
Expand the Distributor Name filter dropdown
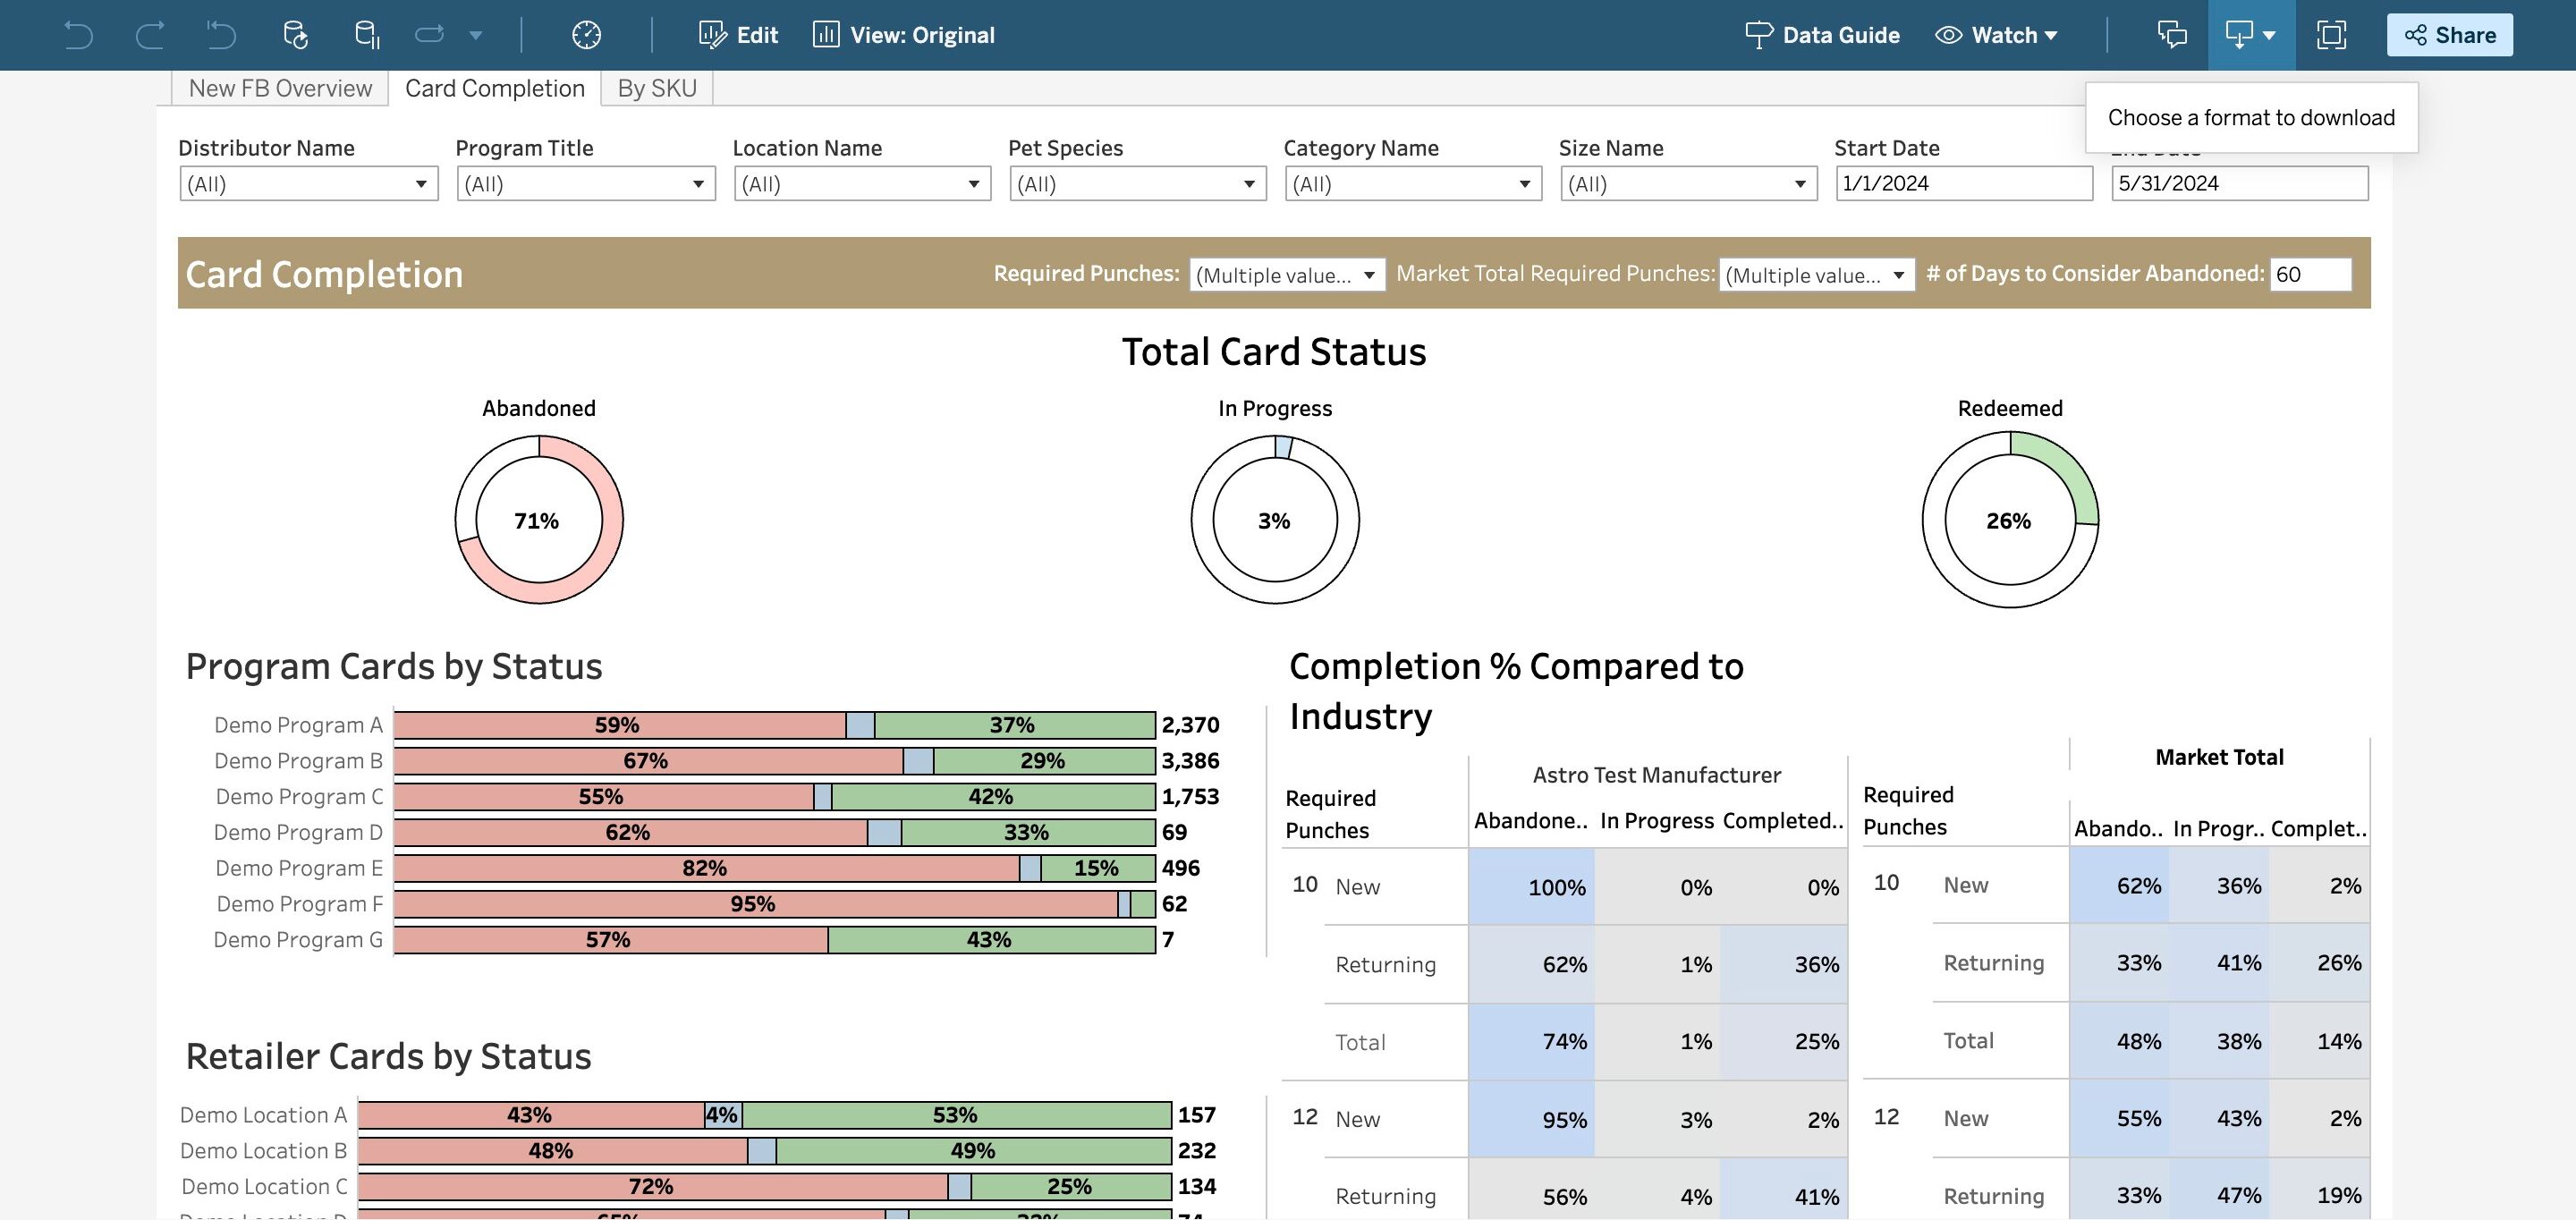(x=308, y=184)
